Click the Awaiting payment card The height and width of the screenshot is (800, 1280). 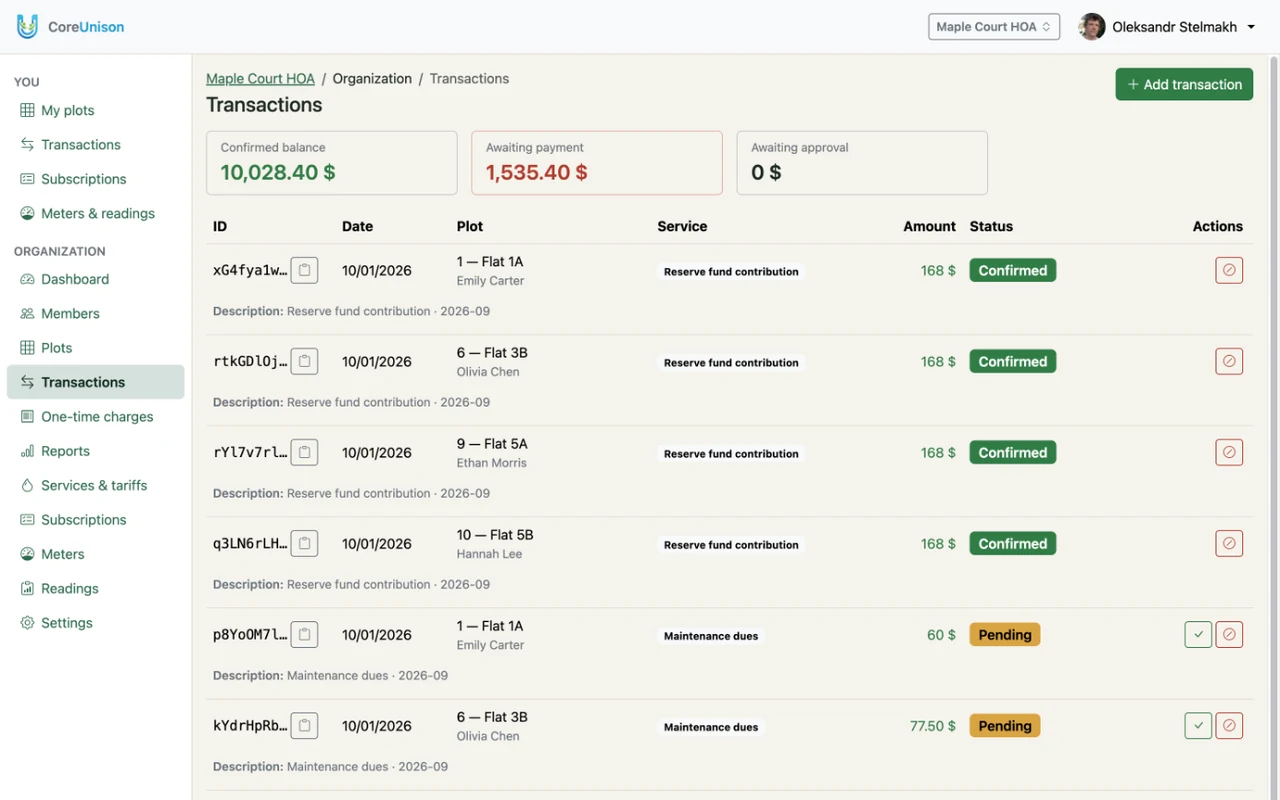(x=597, y=162)
